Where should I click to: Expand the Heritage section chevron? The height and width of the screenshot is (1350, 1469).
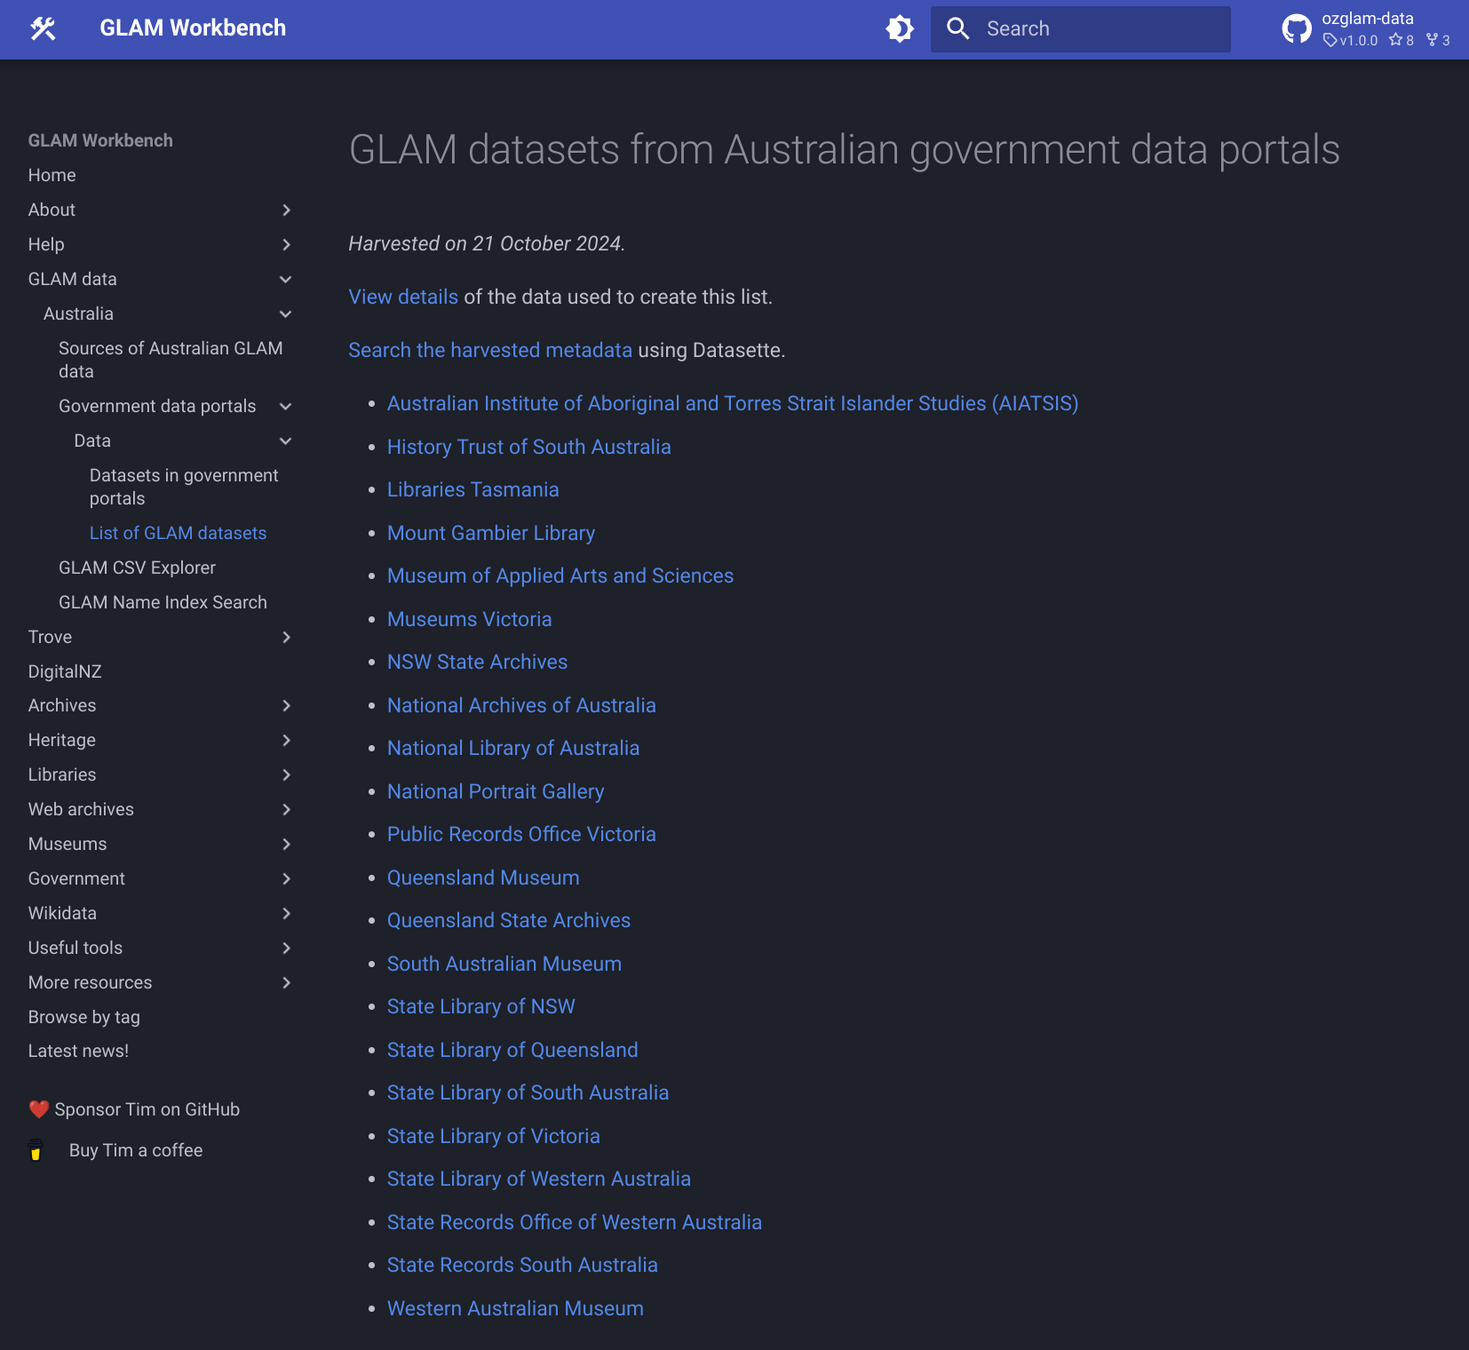point(286,740)
